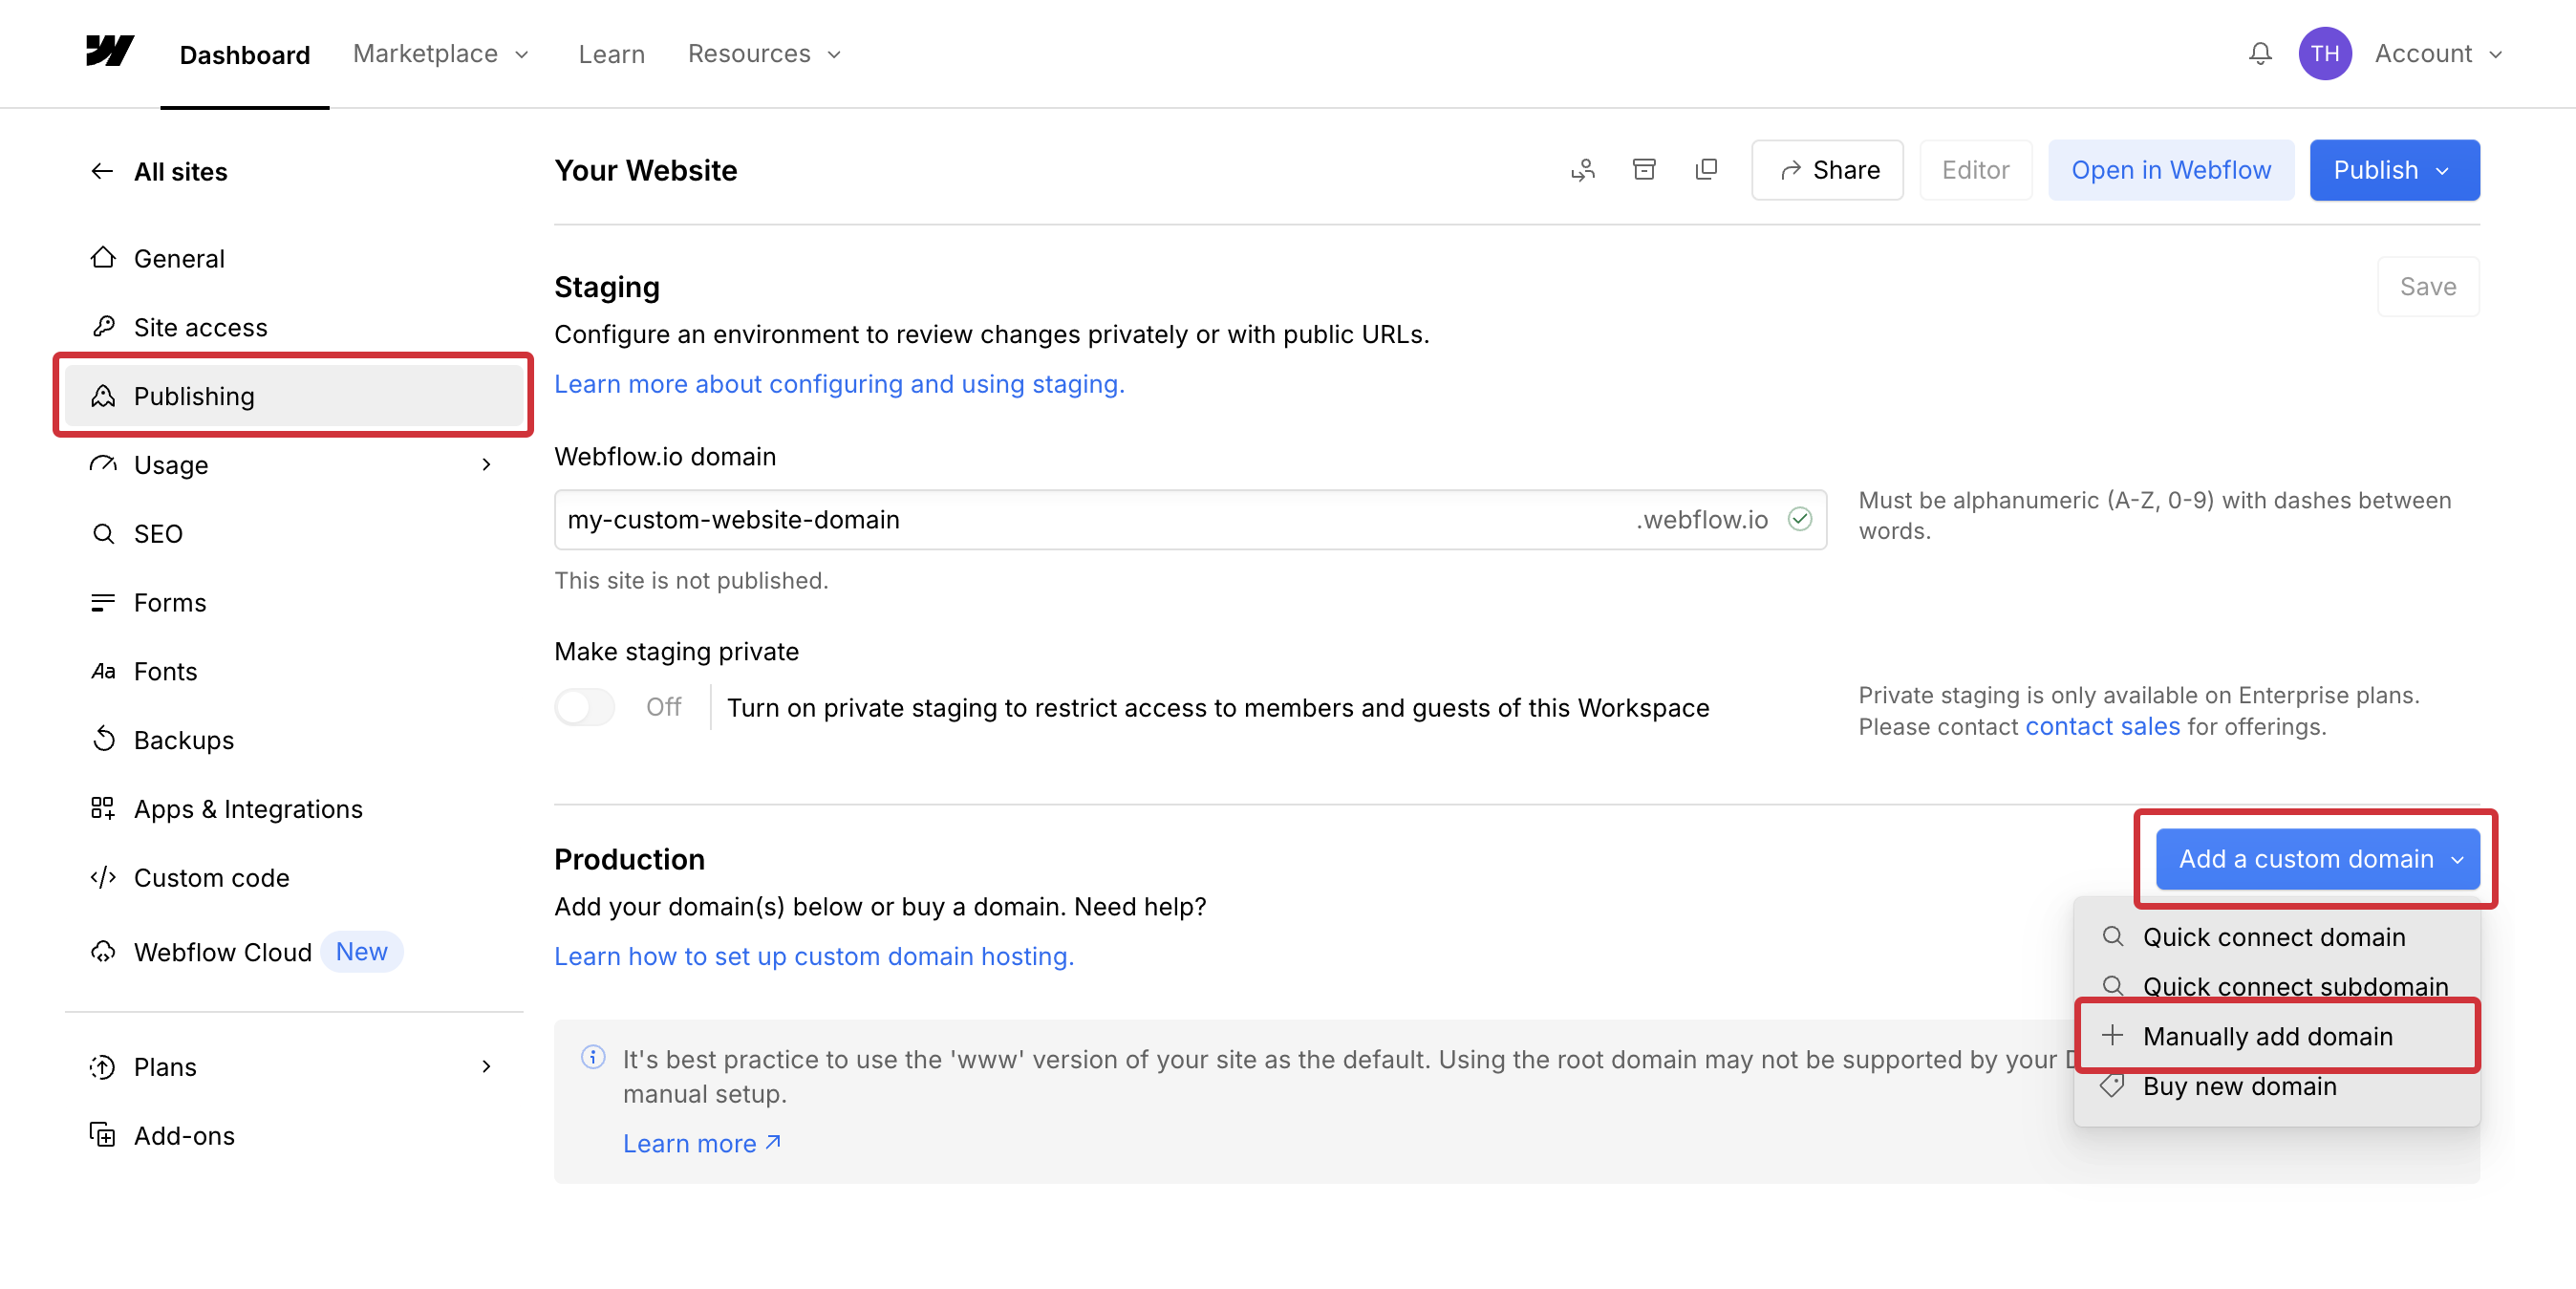Click the Add-ons icon in sidebar
The width and height of the screenshot is (2576, 1289).
point(103,1135)
